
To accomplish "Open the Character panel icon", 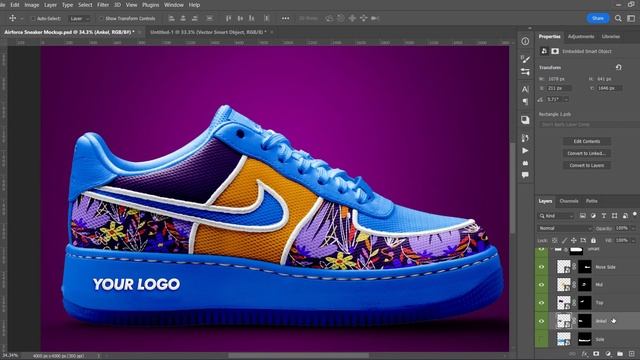I will [525, 89].
